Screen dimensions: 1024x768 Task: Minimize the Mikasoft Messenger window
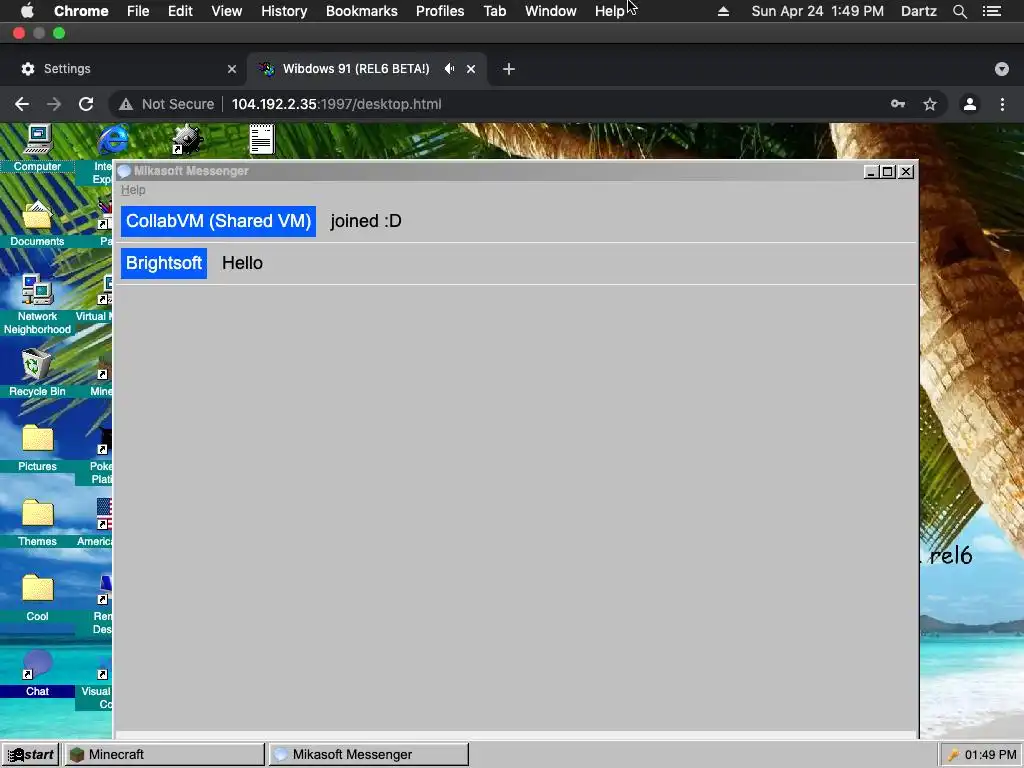(871, 172)
